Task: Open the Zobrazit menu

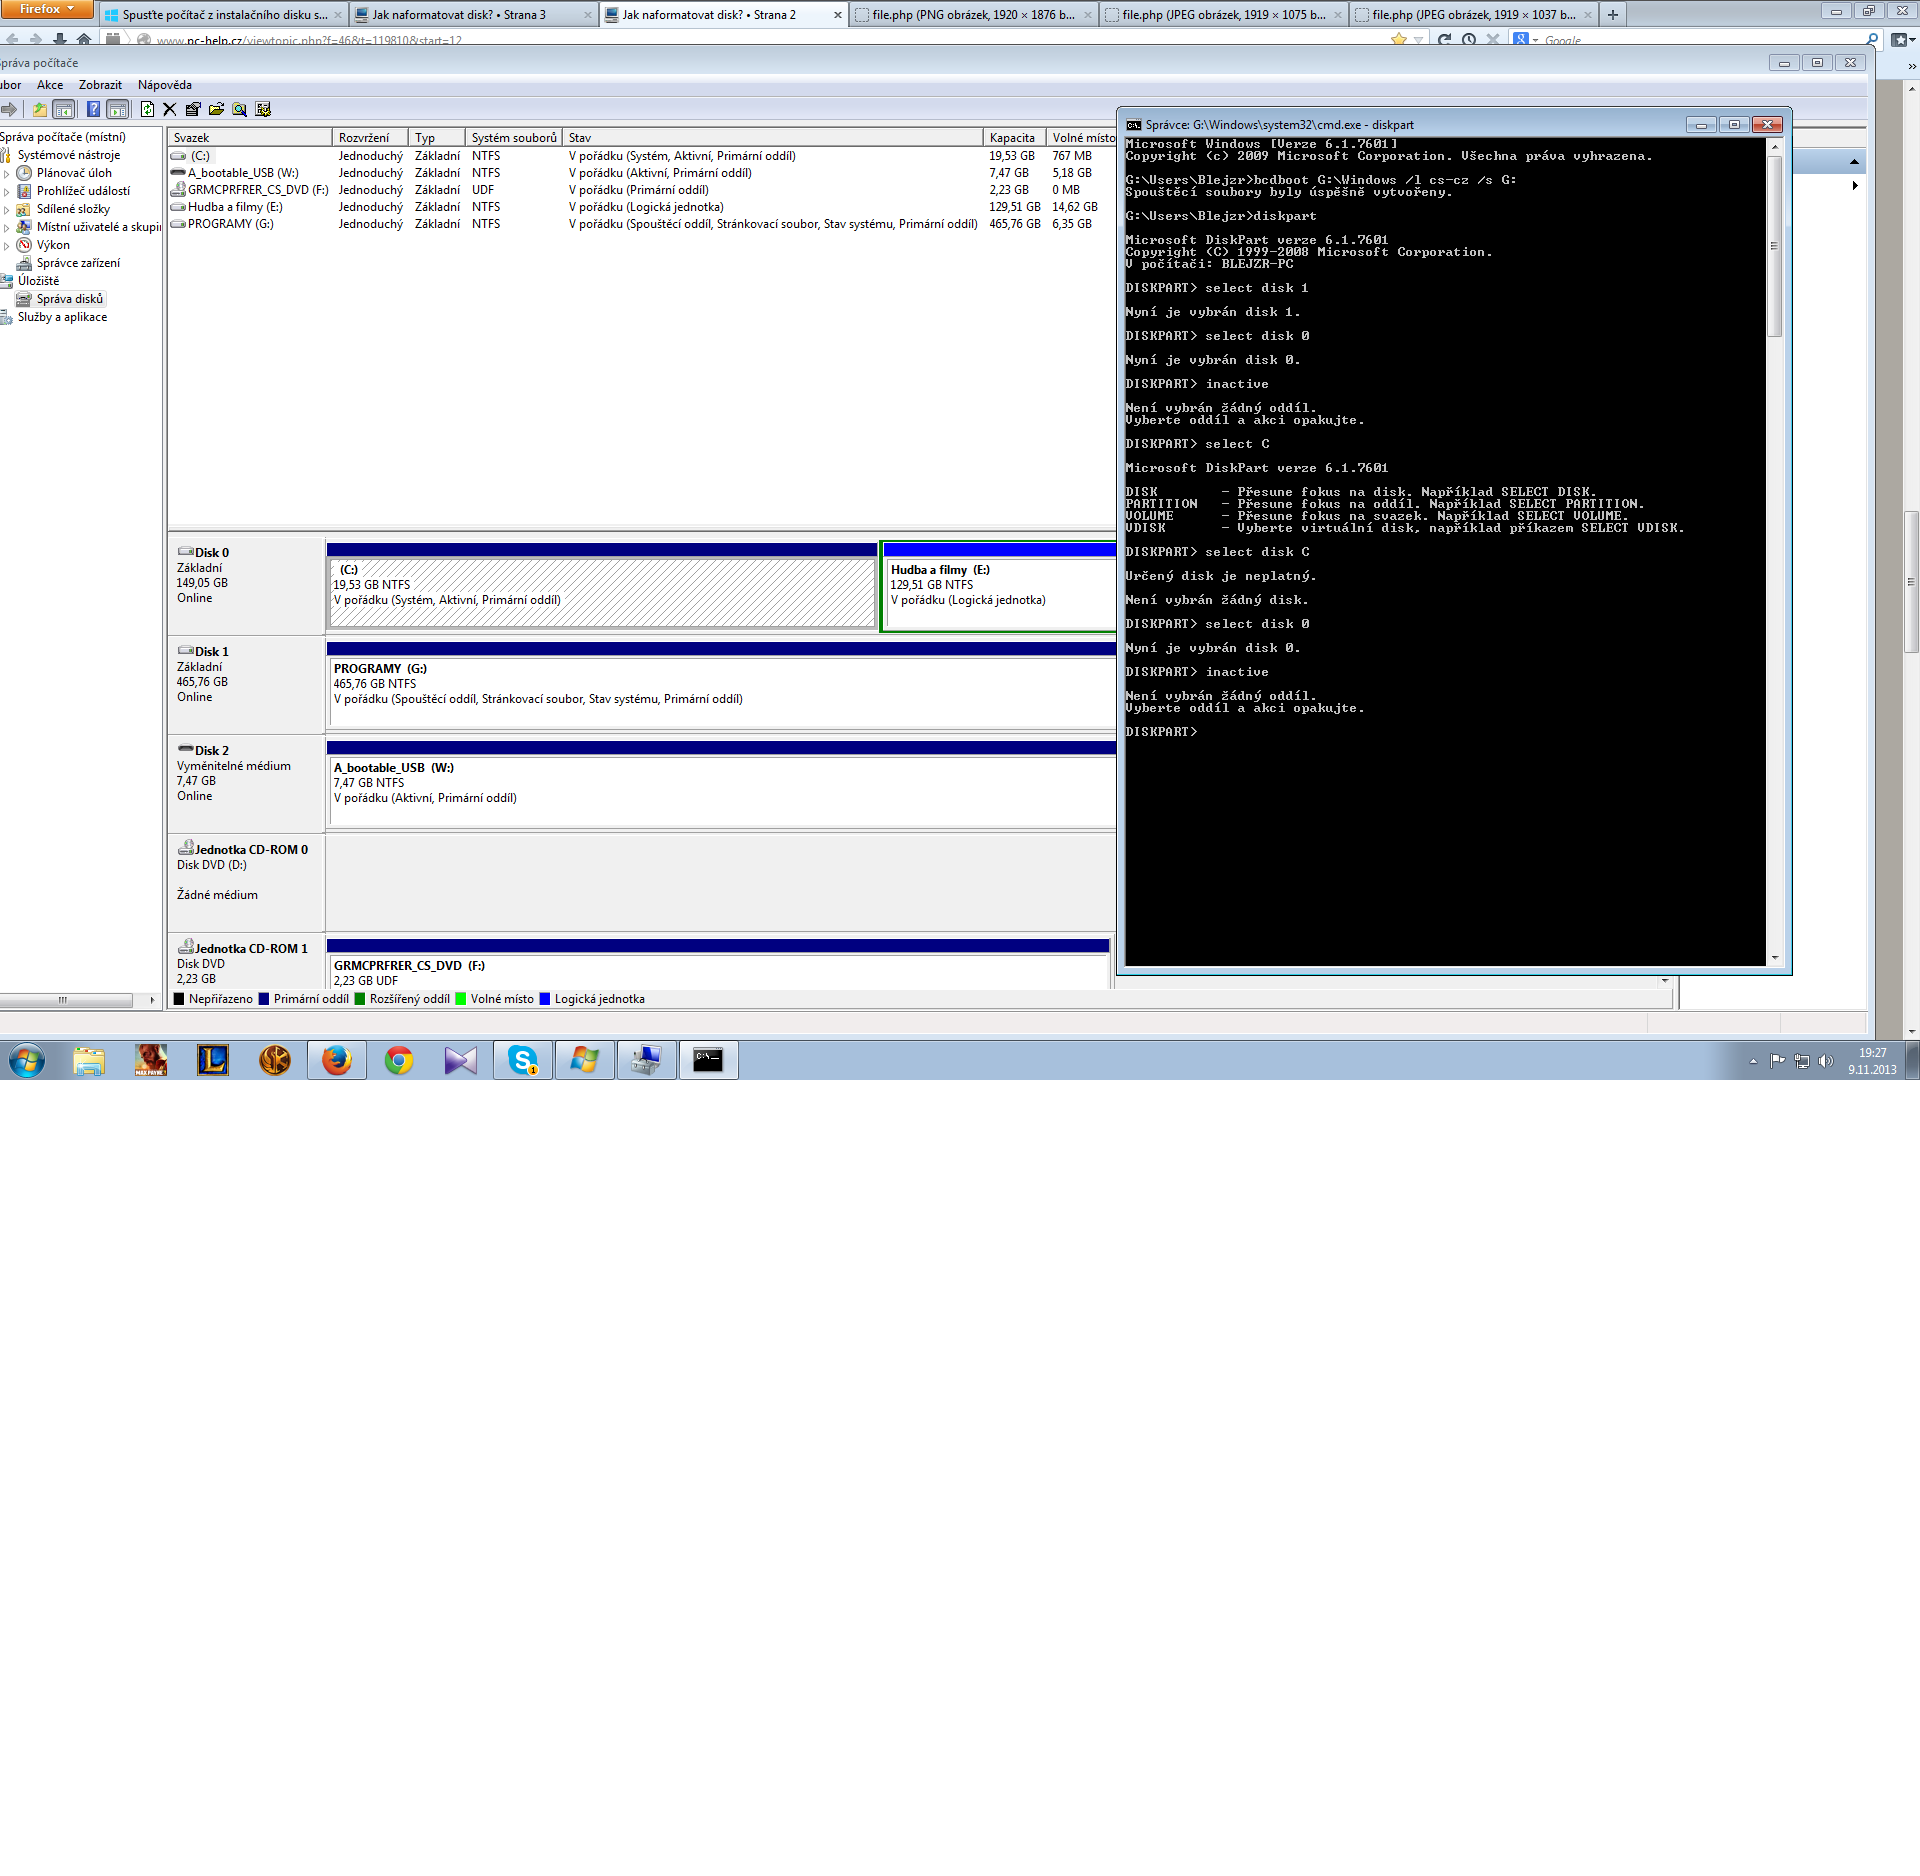Action: click(100, 85)
